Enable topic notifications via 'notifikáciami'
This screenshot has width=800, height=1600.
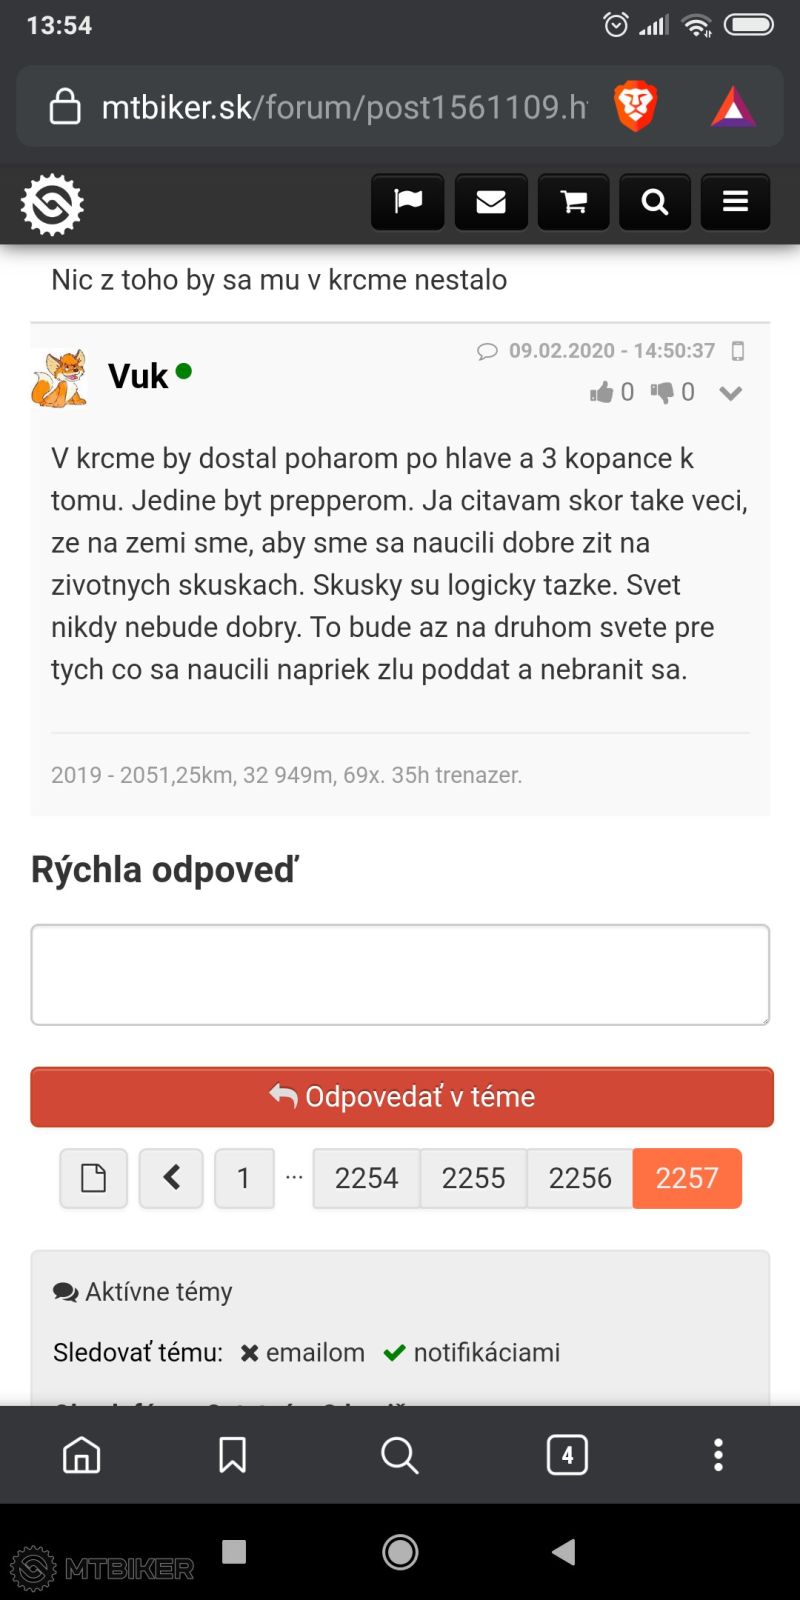[486, 1352]
